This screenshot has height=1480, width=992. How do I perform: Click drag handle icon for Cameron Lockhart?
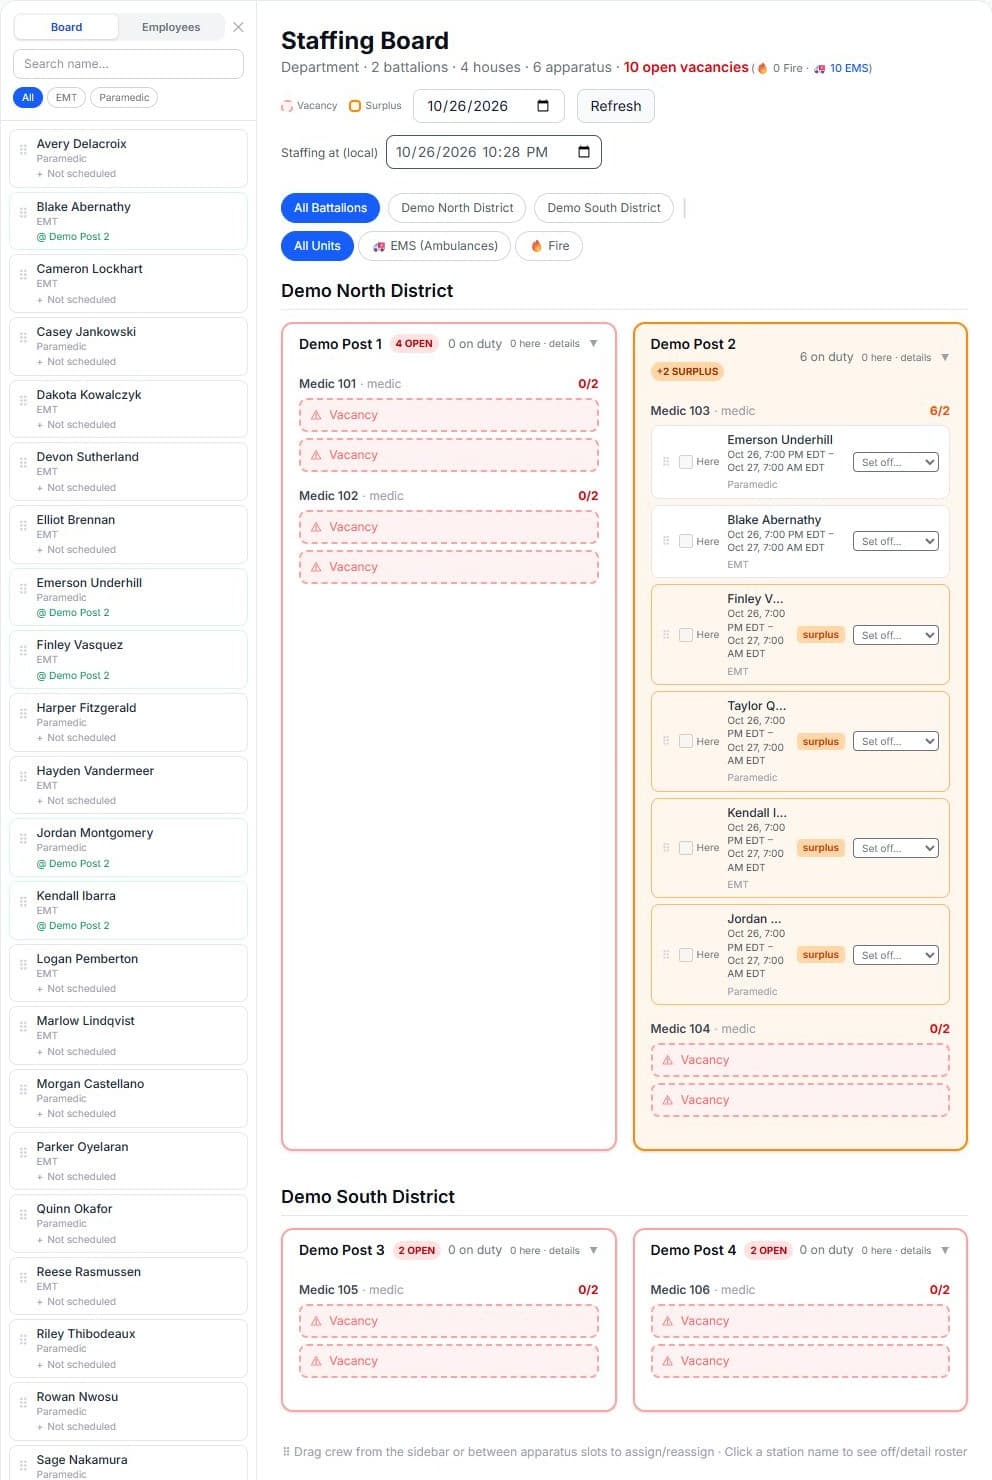tap(23, 275)
